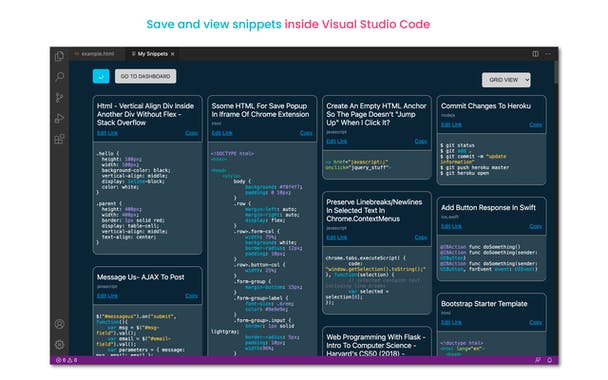Open the GRID VIEW dropdown
This screenshot has width=608, height=380.
[506, 80]
